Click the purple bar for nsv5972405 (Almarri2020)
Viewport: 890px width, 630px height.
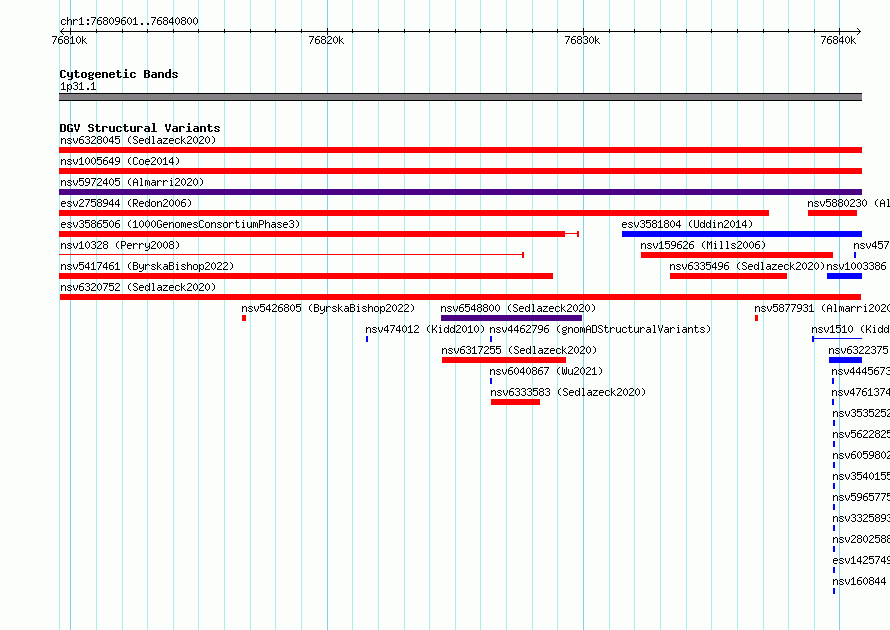(460, 192)
